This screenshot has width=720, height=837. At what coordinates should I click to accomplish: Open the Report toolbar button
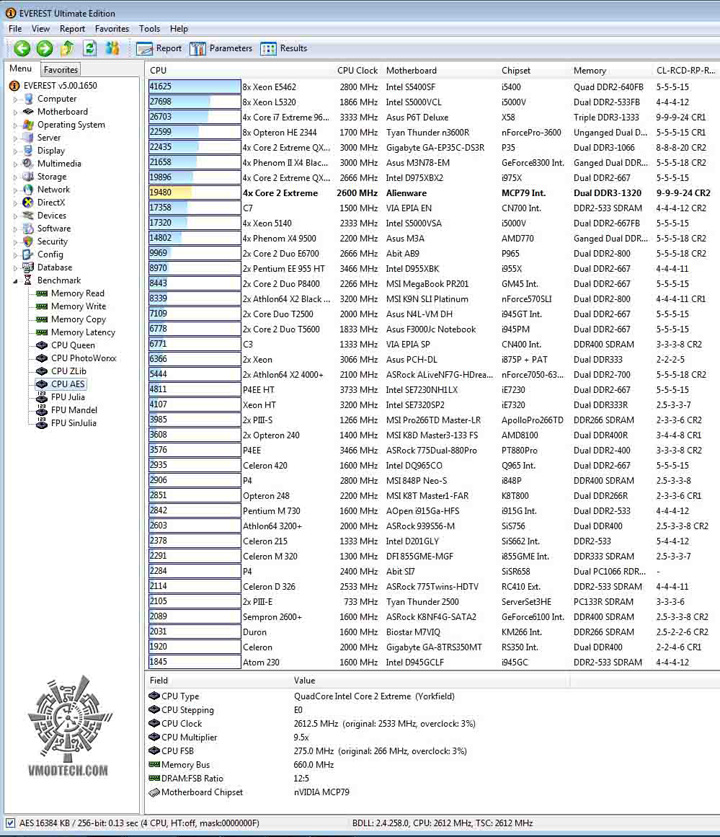tap(159, 49)
